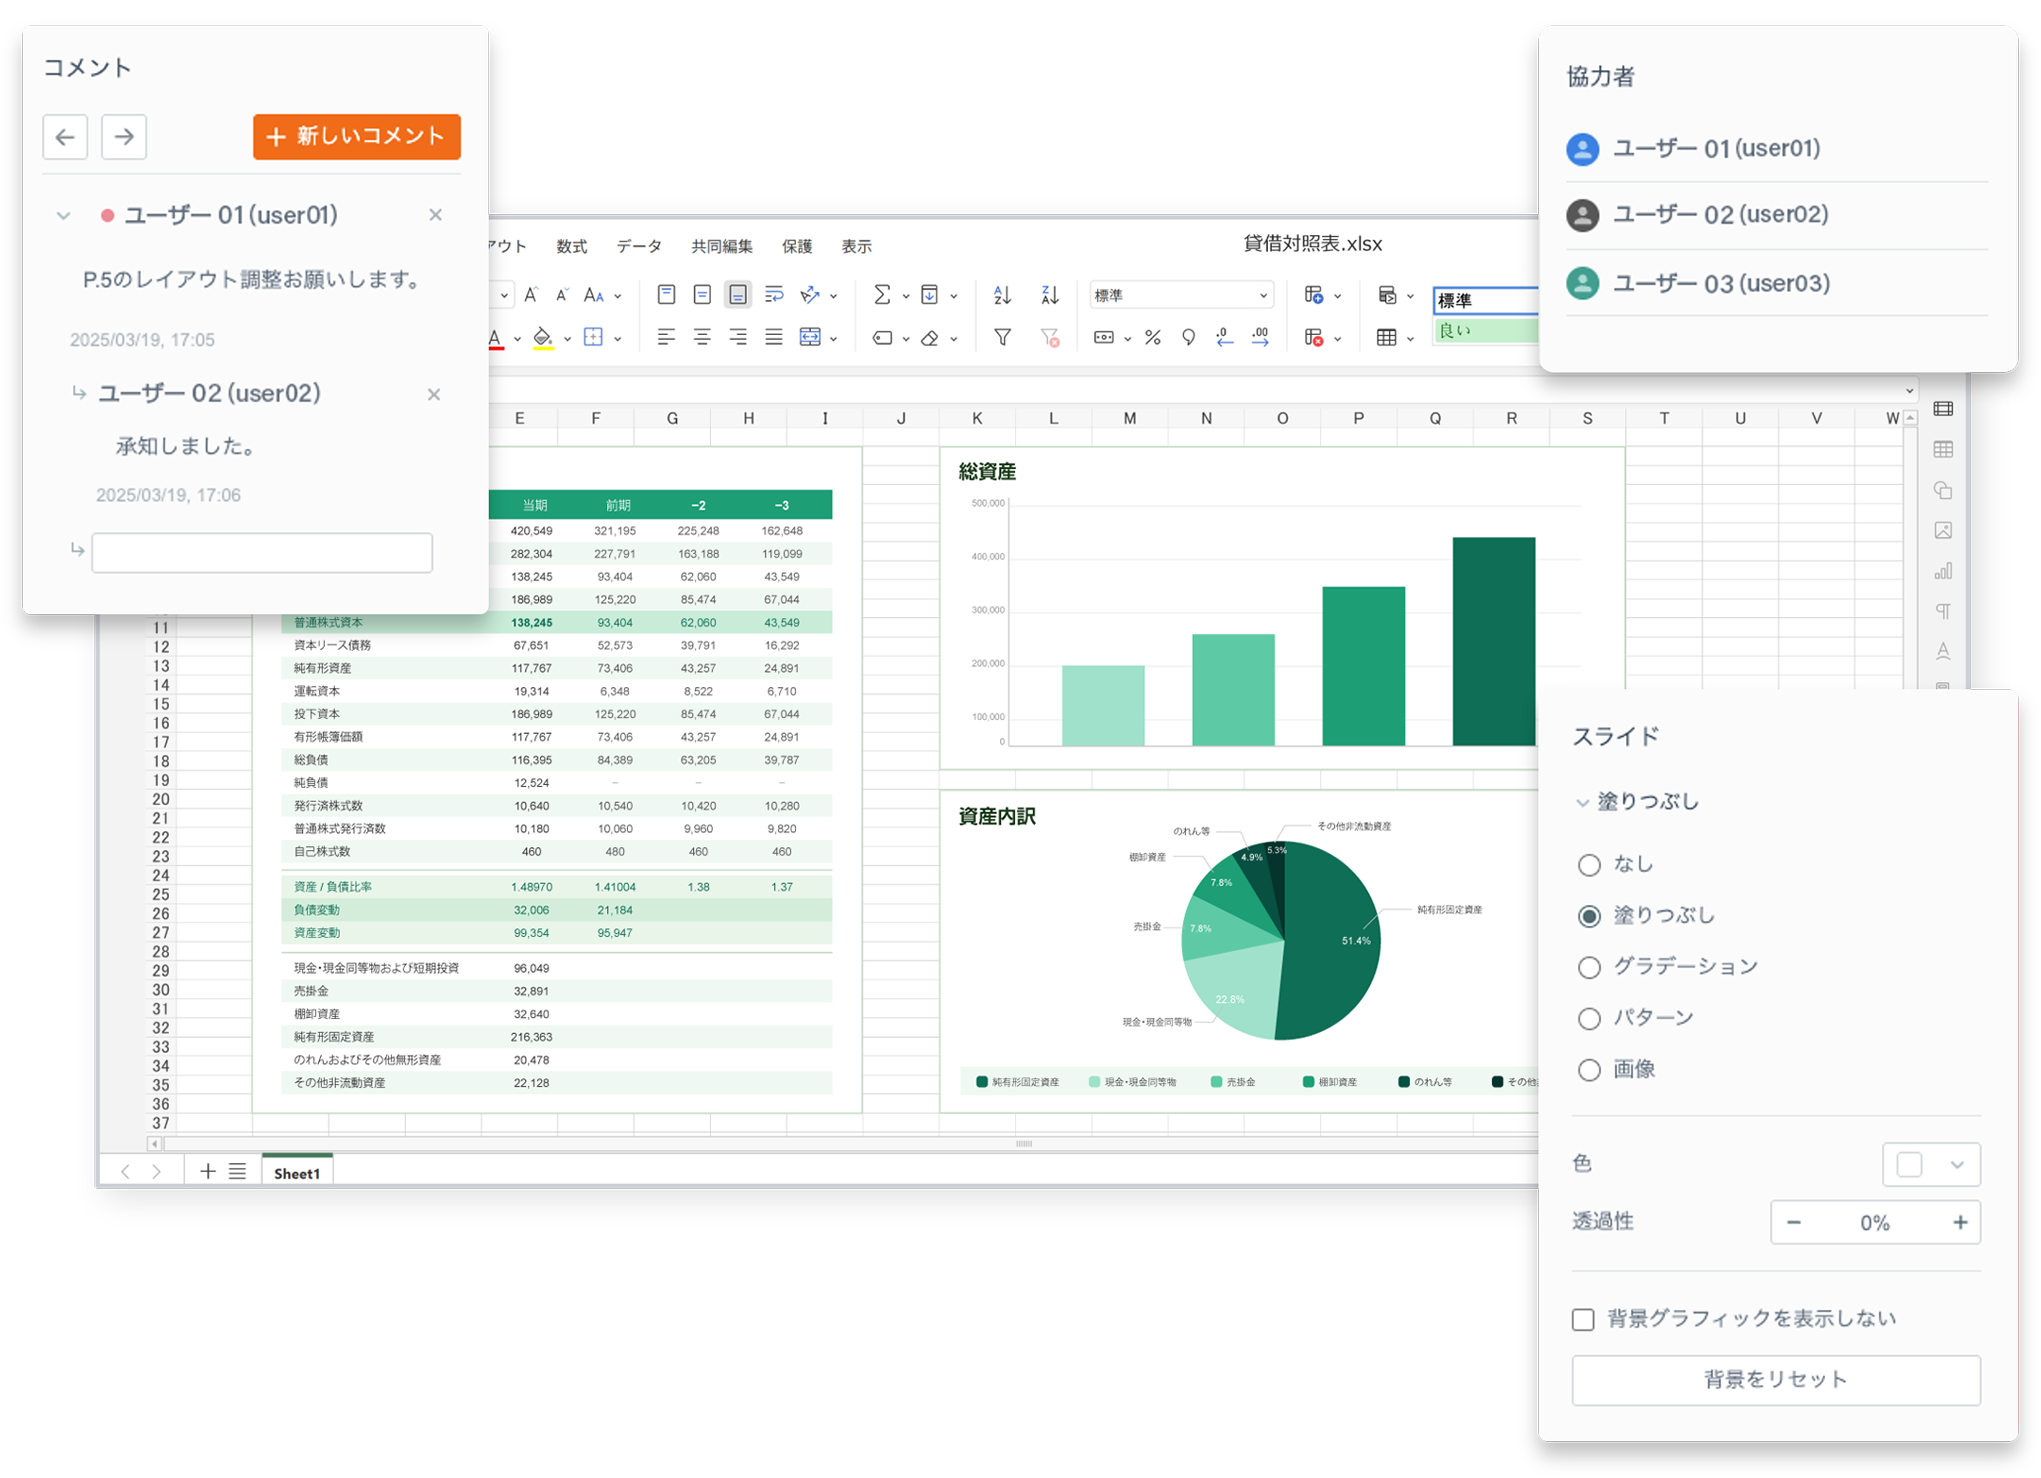Go to previous comment with left arrow
The image size is (2041, 1478).
[65, 137]
